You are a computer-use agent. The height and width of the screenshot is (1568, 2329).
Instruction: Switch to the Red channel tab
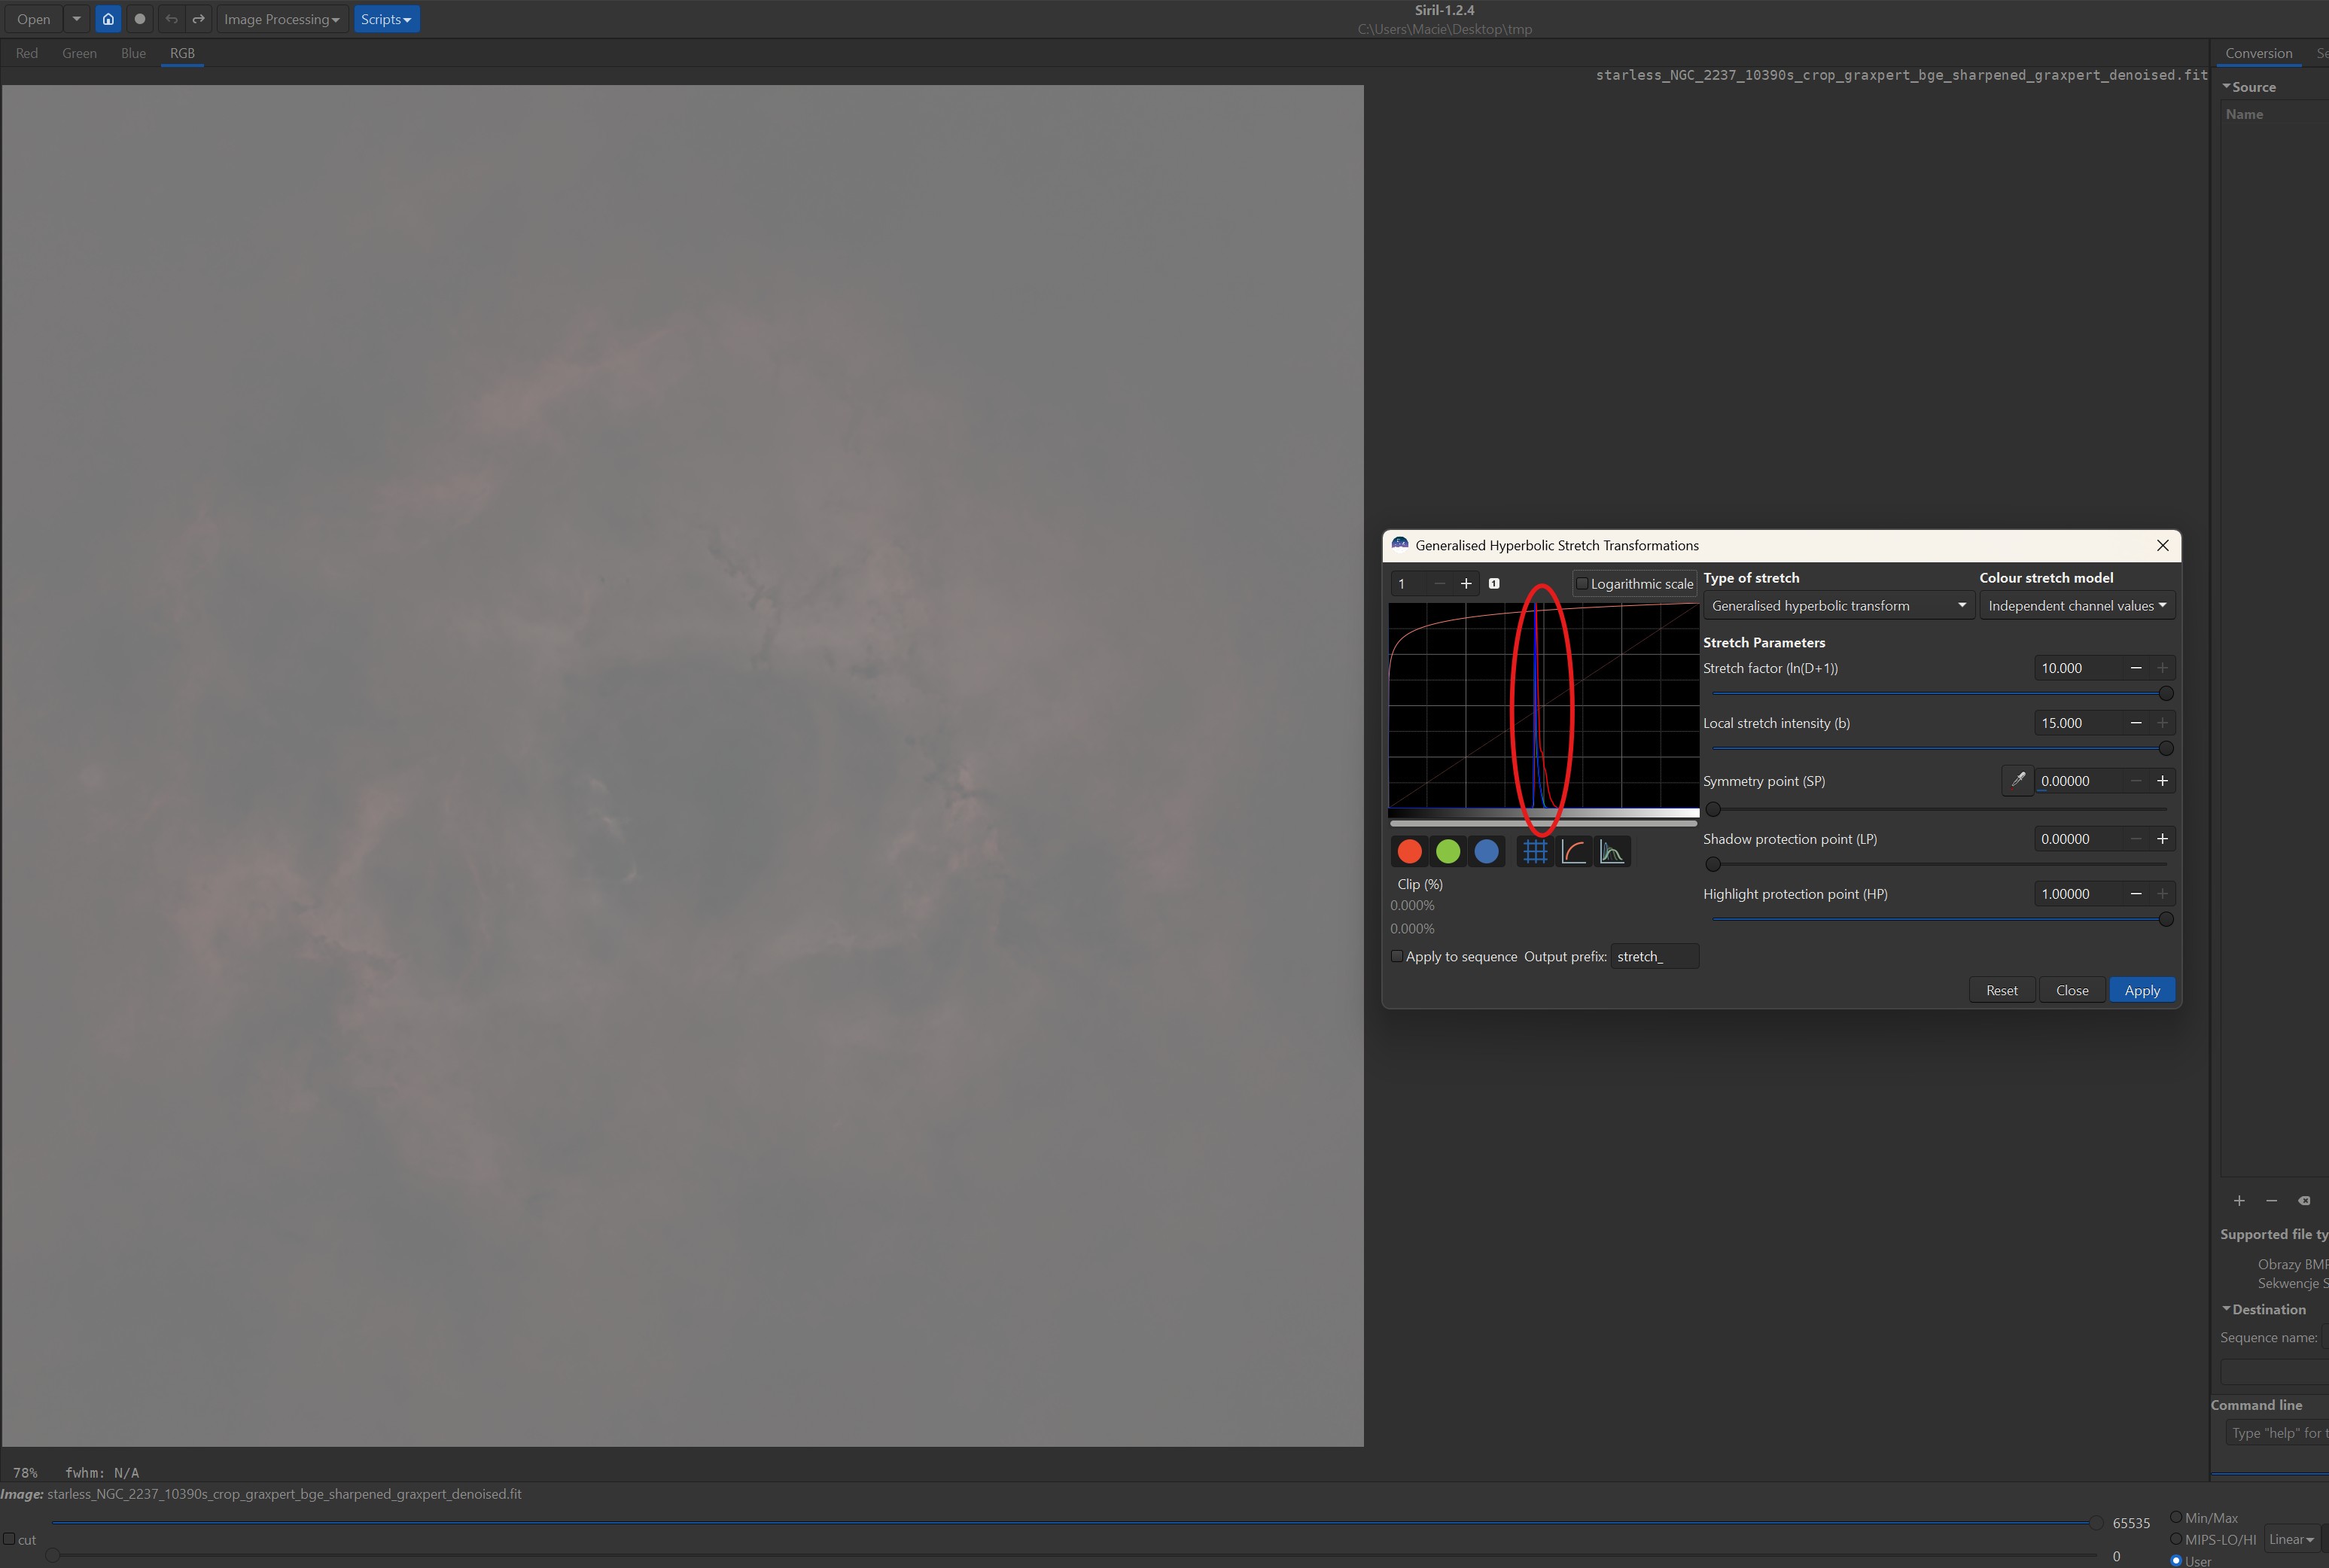27,53
